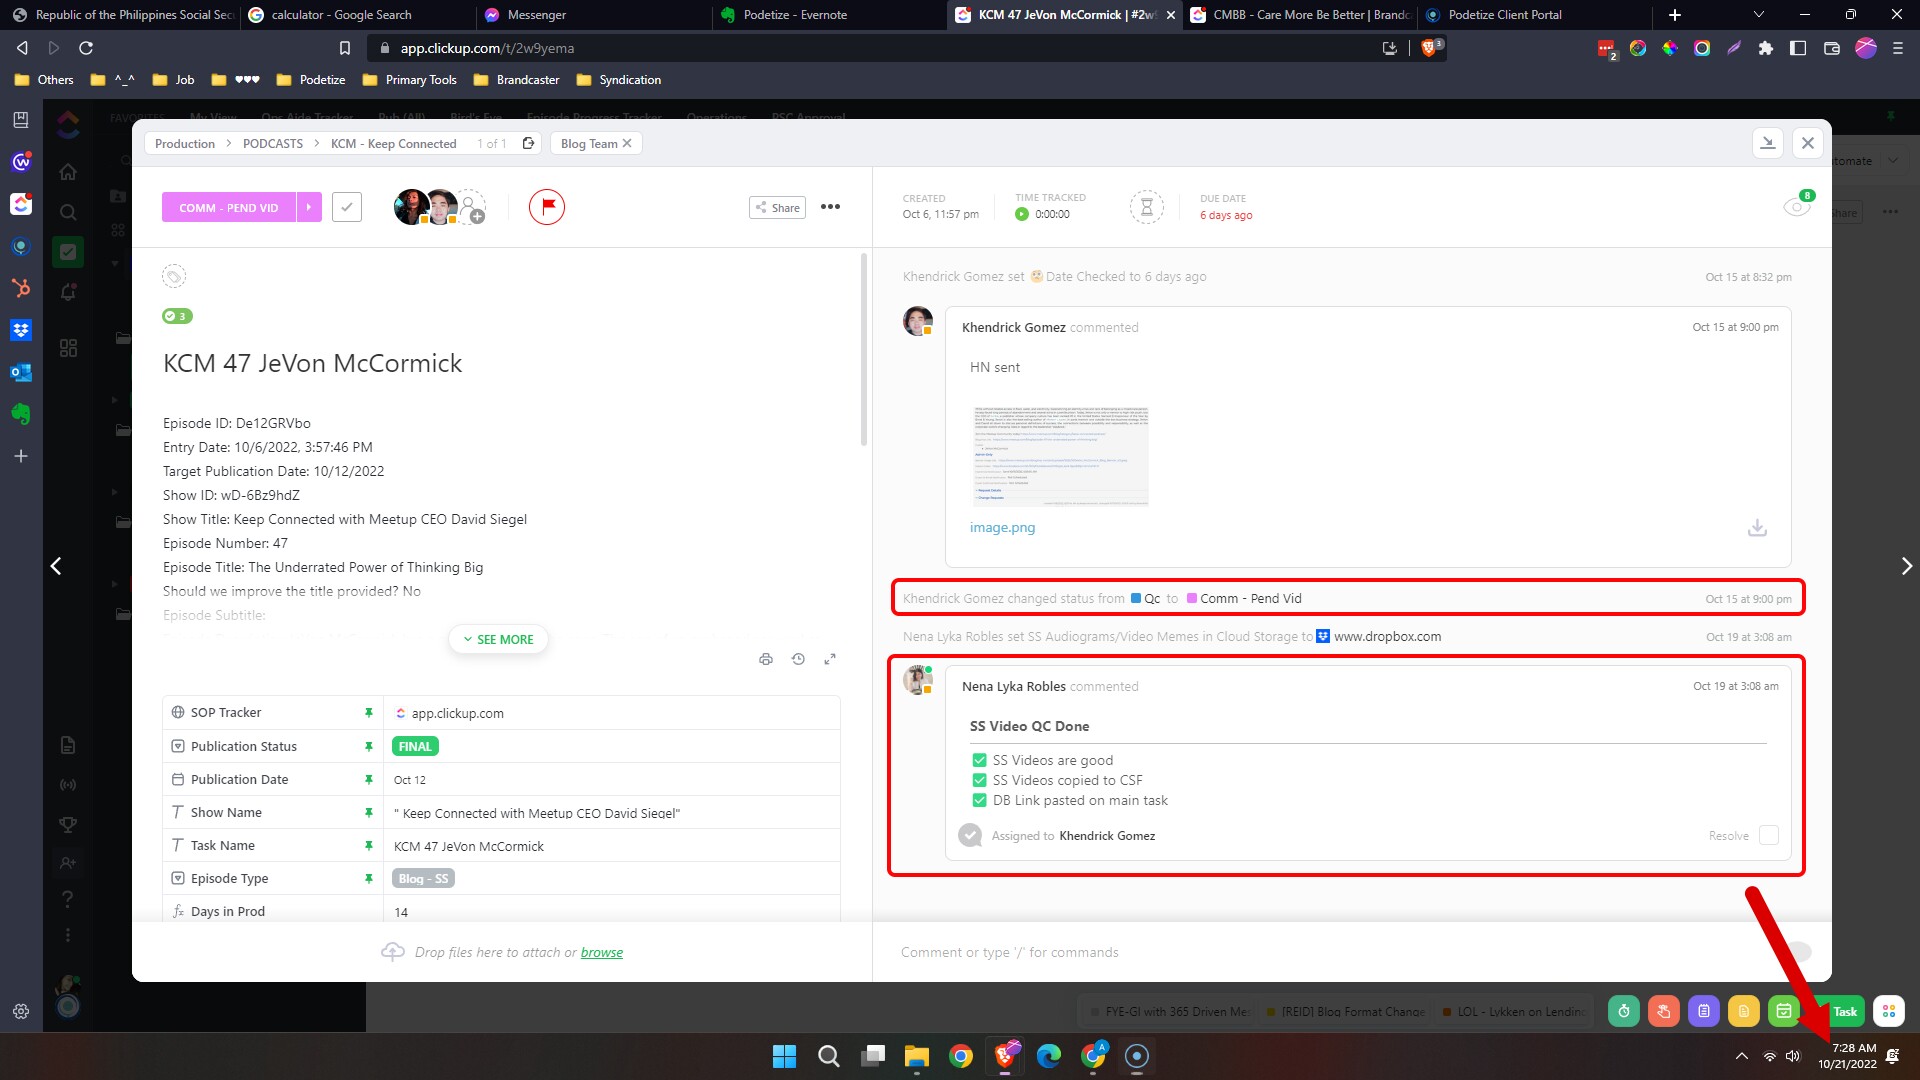The image size is (1920, 1080).
Task: Click the print description icon
Action: coord(766,659)
